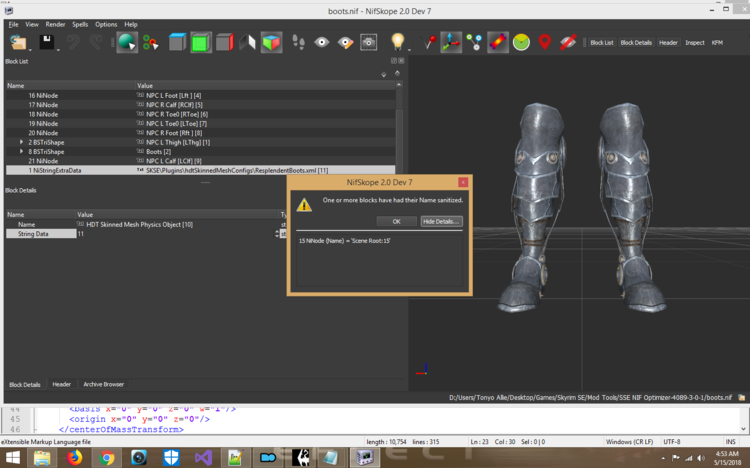Open Firefox from the taskbar

tap(74, 458)
